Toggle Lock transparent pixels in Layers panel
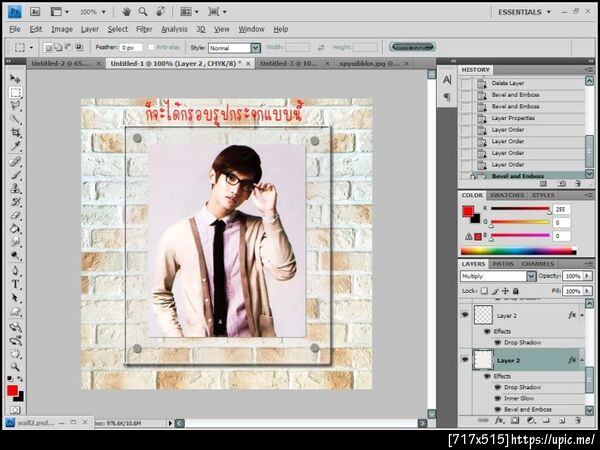The width and height of the screenshot is (600, 450). (484, 291)
